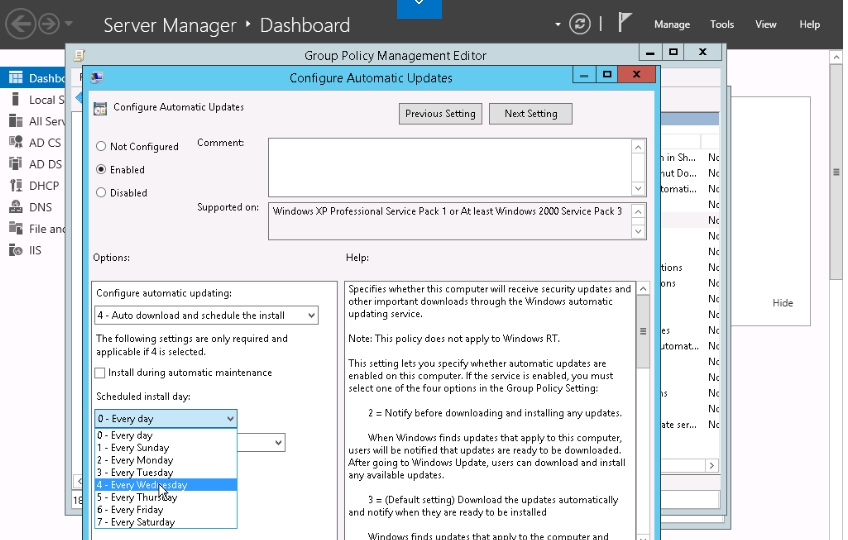The width and height of the screenshot is (848, 540).
Task: Select the Disabled radio button
Action: click(101, 193)
